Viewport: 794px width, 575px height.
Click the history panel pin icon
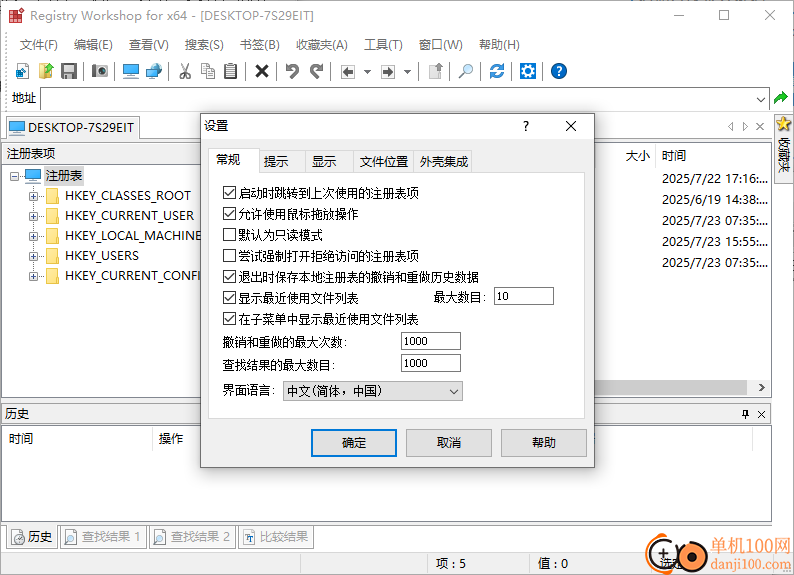(745, 415)
